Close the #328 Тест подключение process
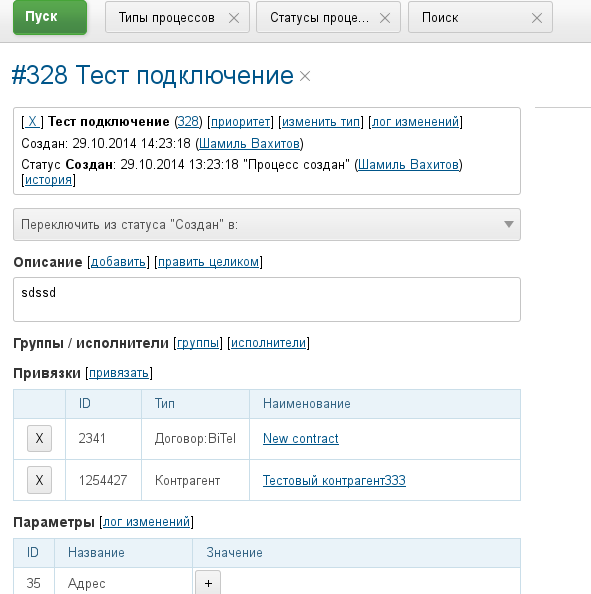591x594 pixels. tap(305, 76)
